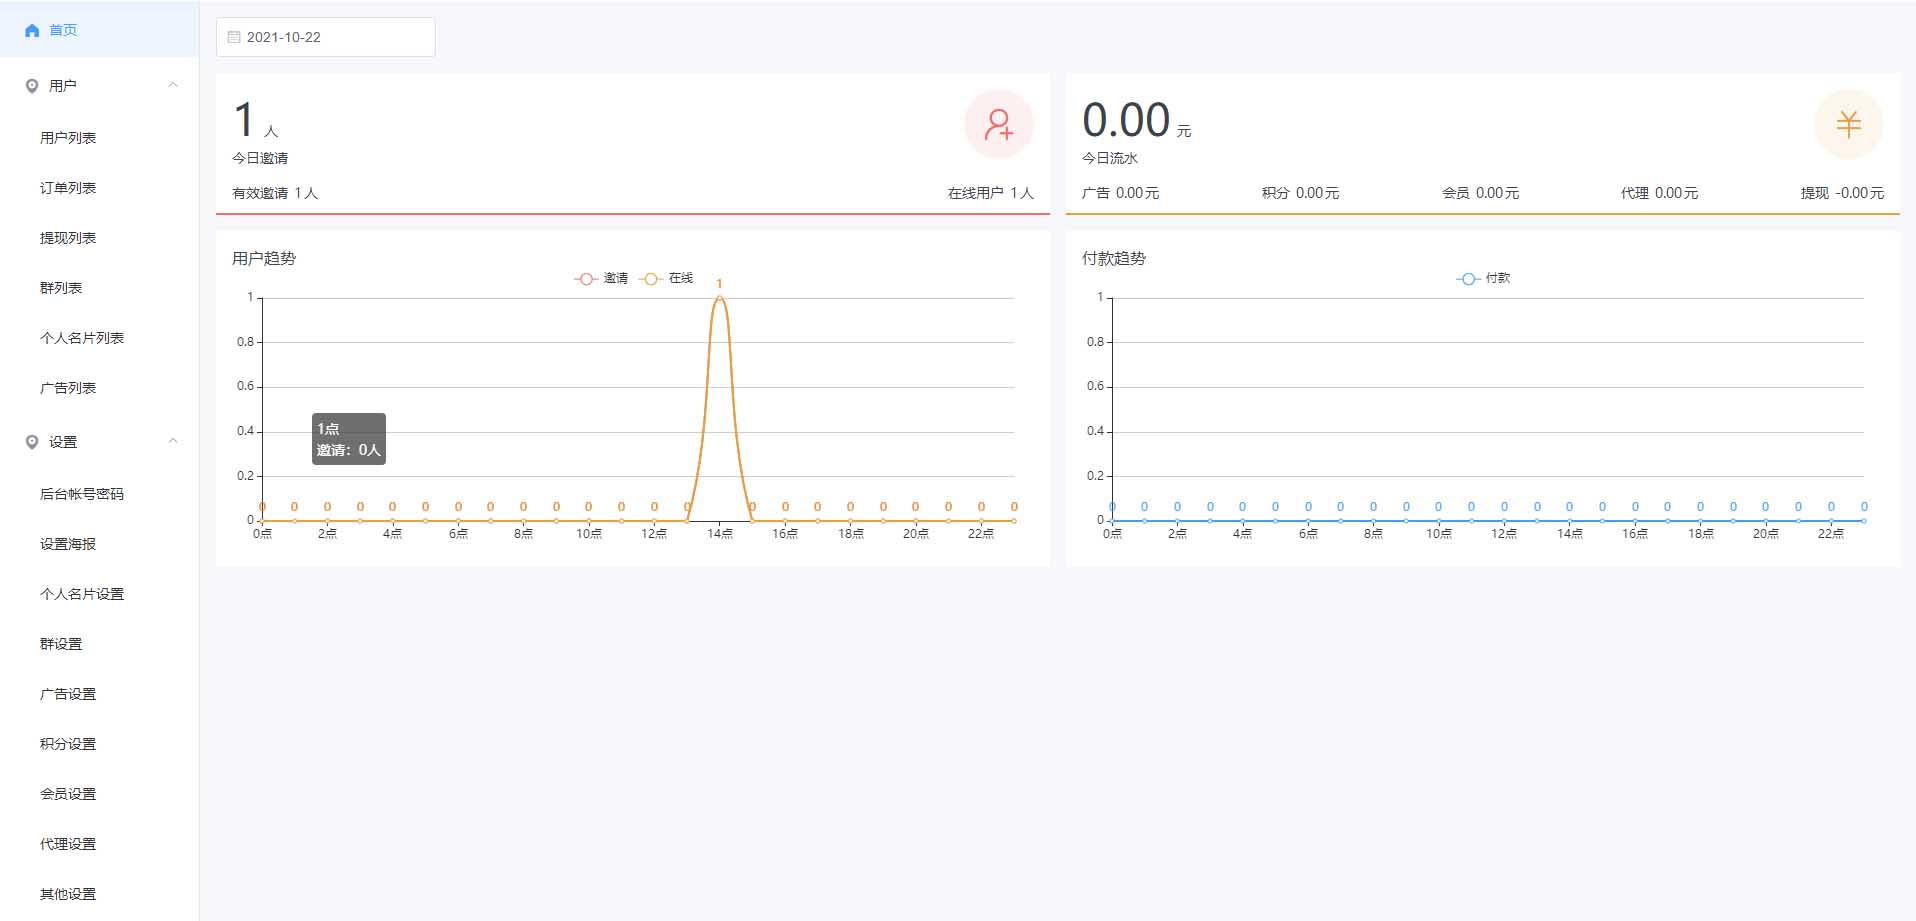The width and height of the screenshot is (1916, 921).
Task: Click the peak data point at 14点
Action: 719,298
